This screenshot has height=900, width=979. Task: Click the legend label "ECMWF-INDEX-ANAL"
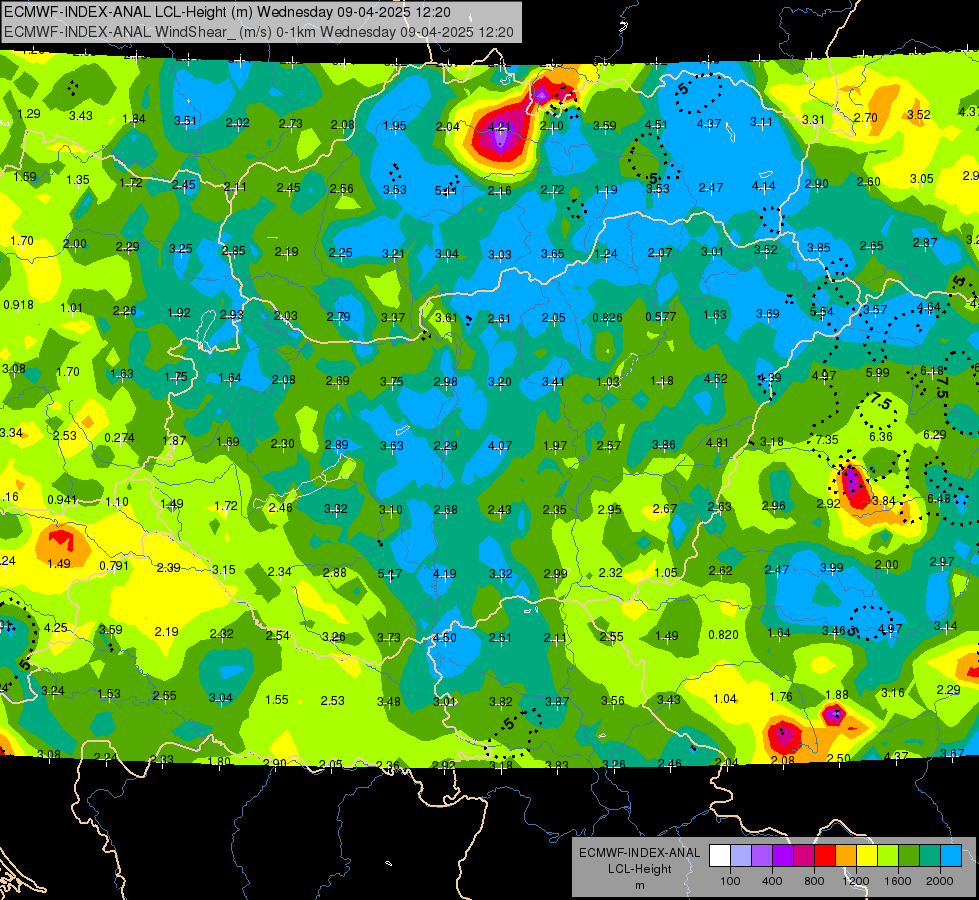pyautogui.click(x=639, y=853)
